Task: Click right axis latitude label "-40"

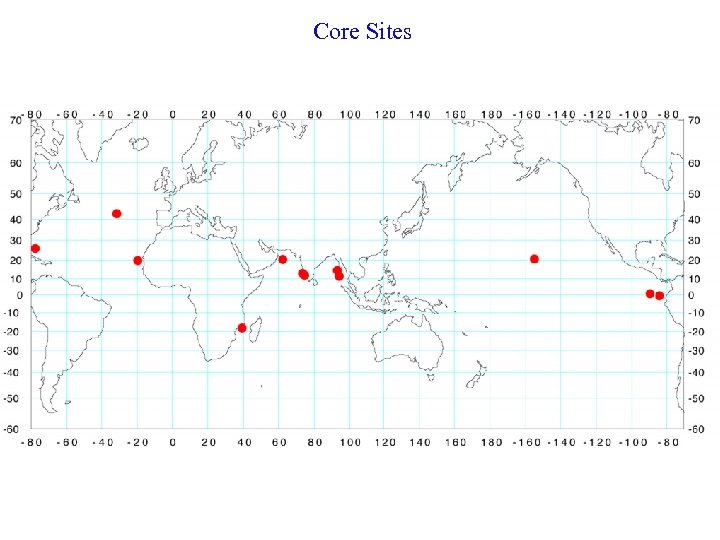Action: (x=696, y=372)
